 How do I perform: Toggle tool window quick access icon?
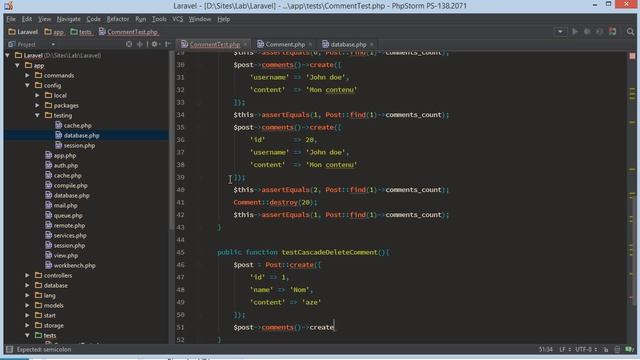[x=9, y=349]
